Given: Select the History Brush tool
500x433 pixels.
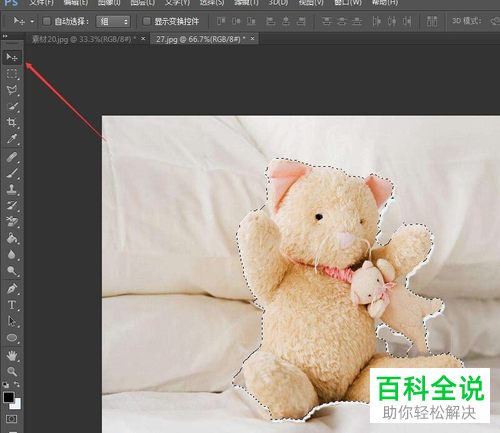Looking at the screenshot, I should click(12, 206).
